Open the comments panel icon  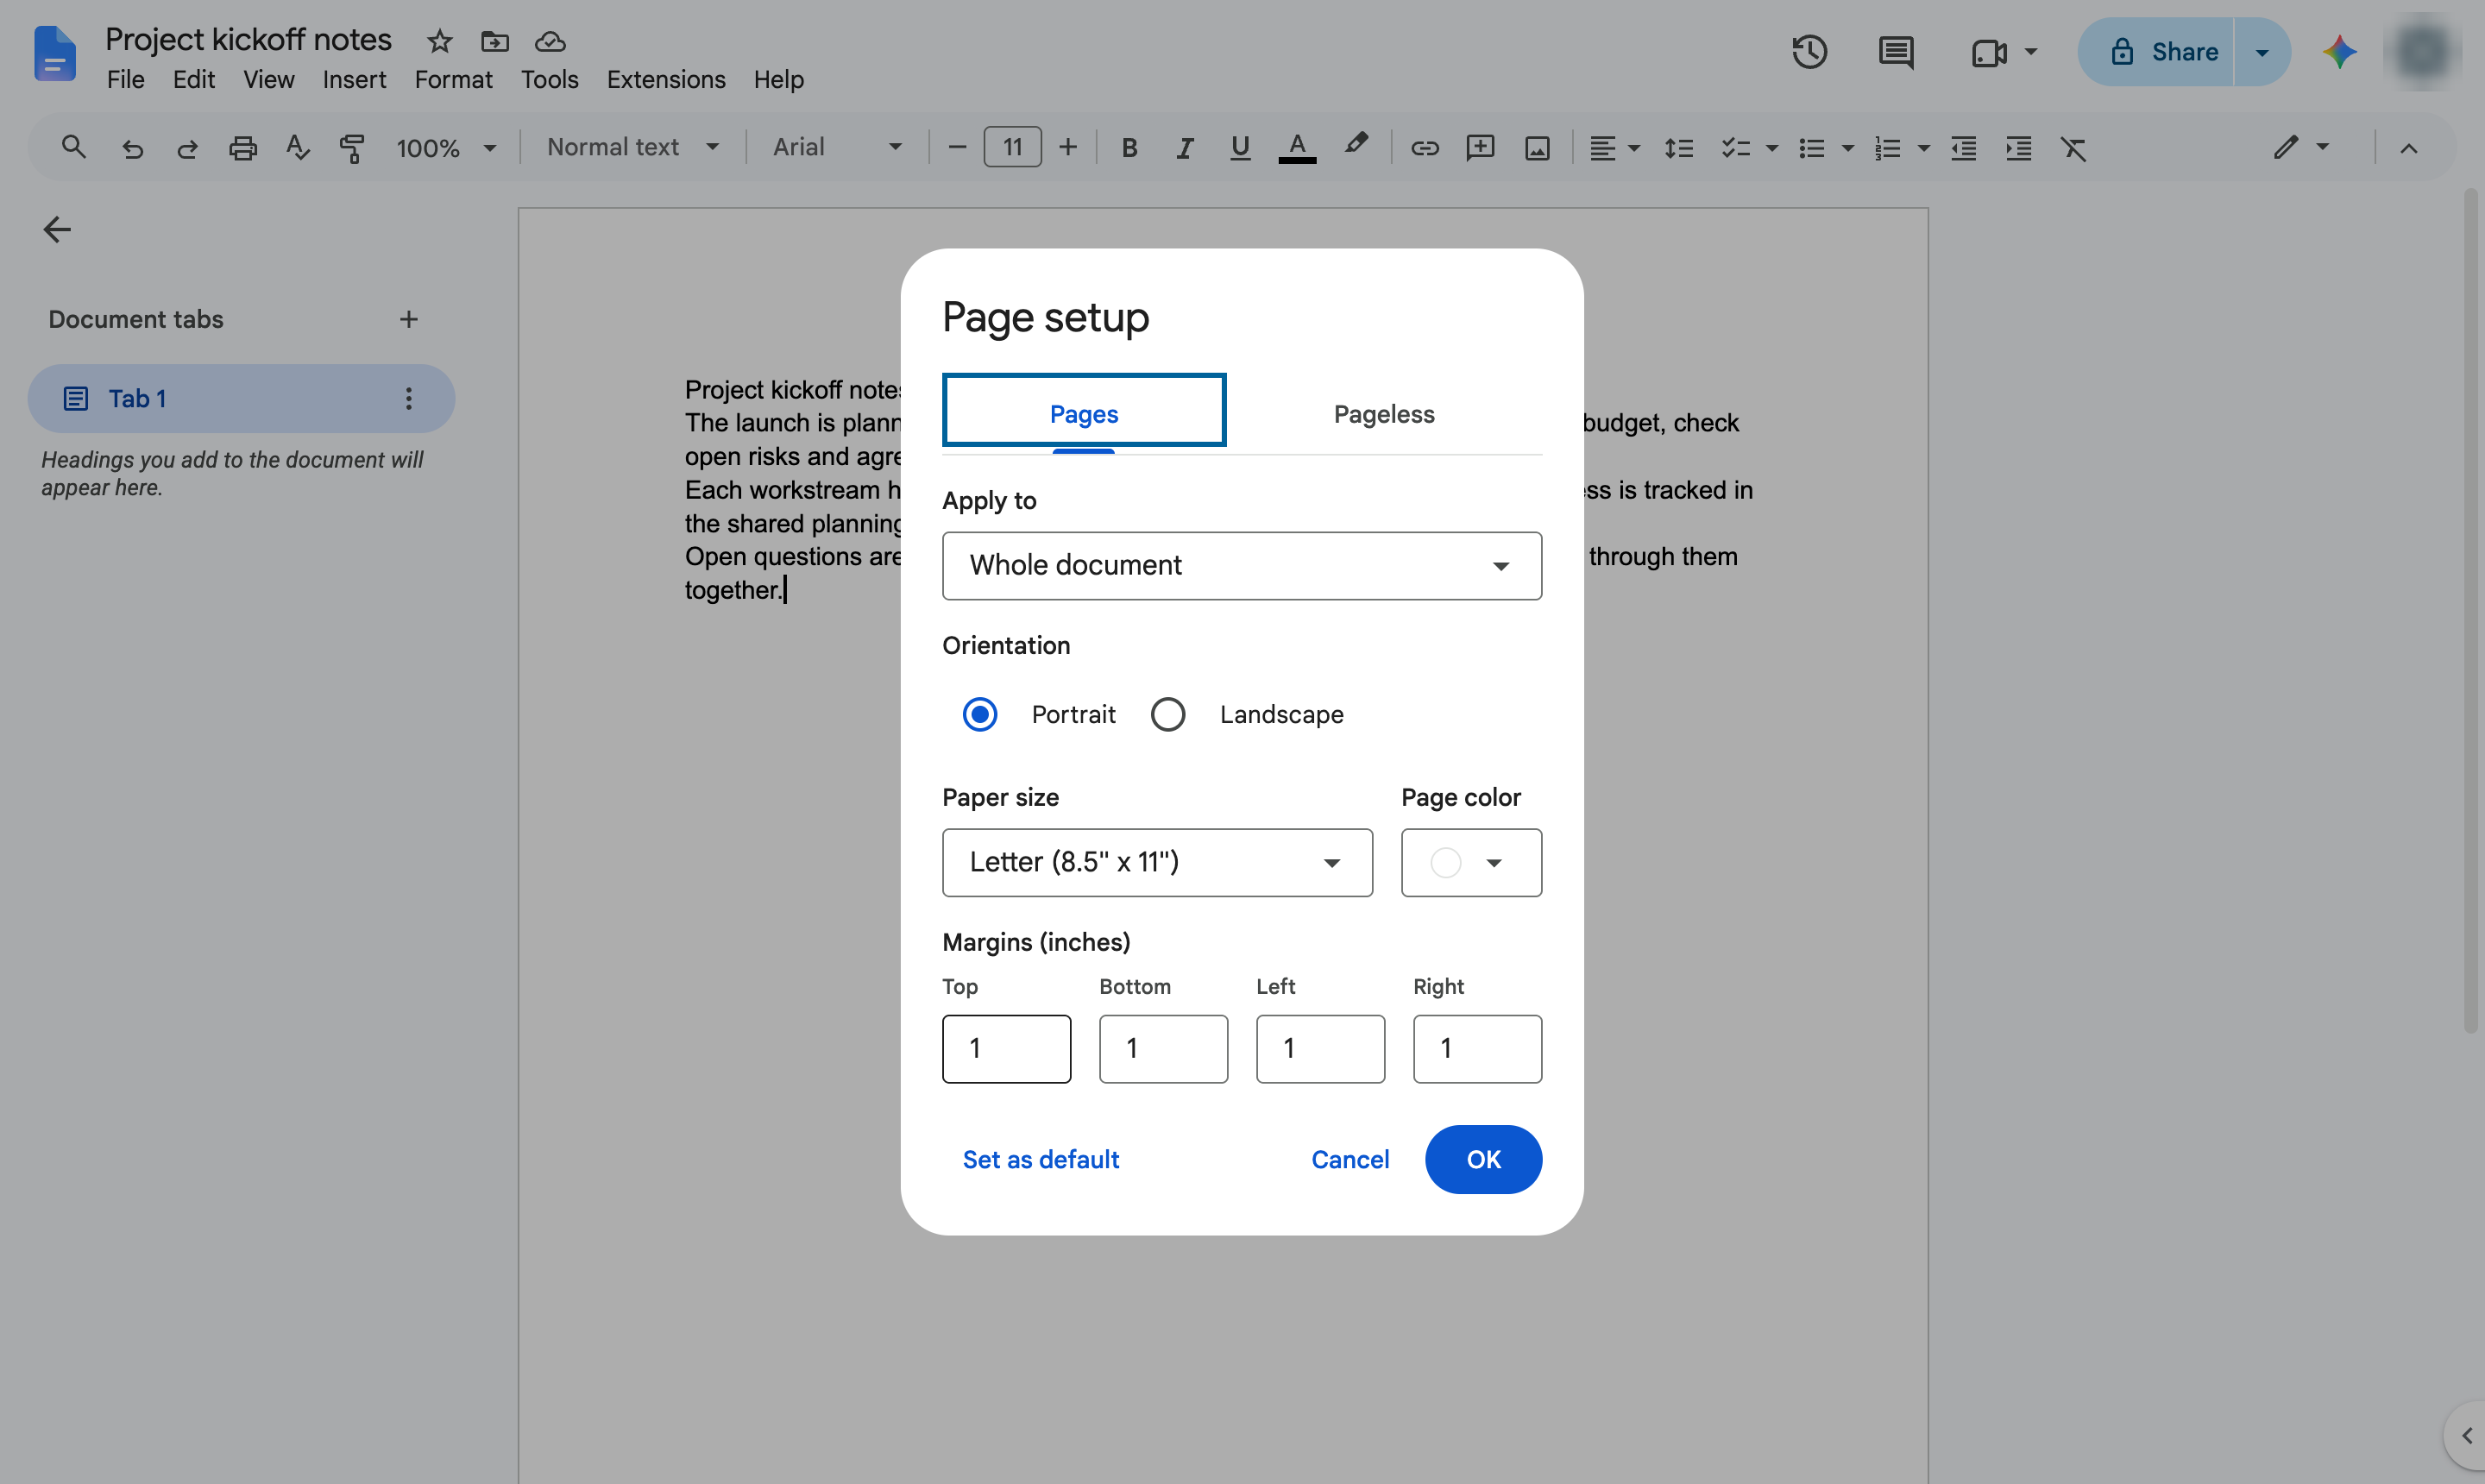point(1896,52)
